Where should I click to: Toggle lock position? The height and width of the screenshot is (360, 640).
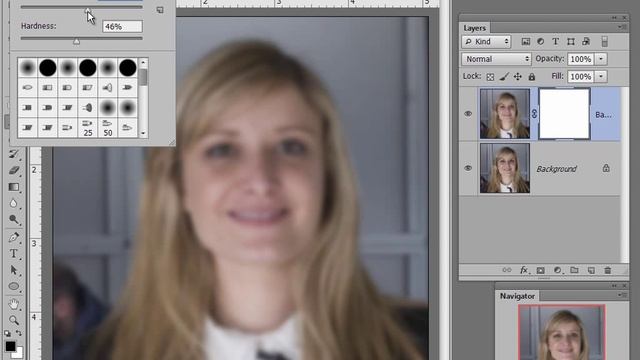518,76
